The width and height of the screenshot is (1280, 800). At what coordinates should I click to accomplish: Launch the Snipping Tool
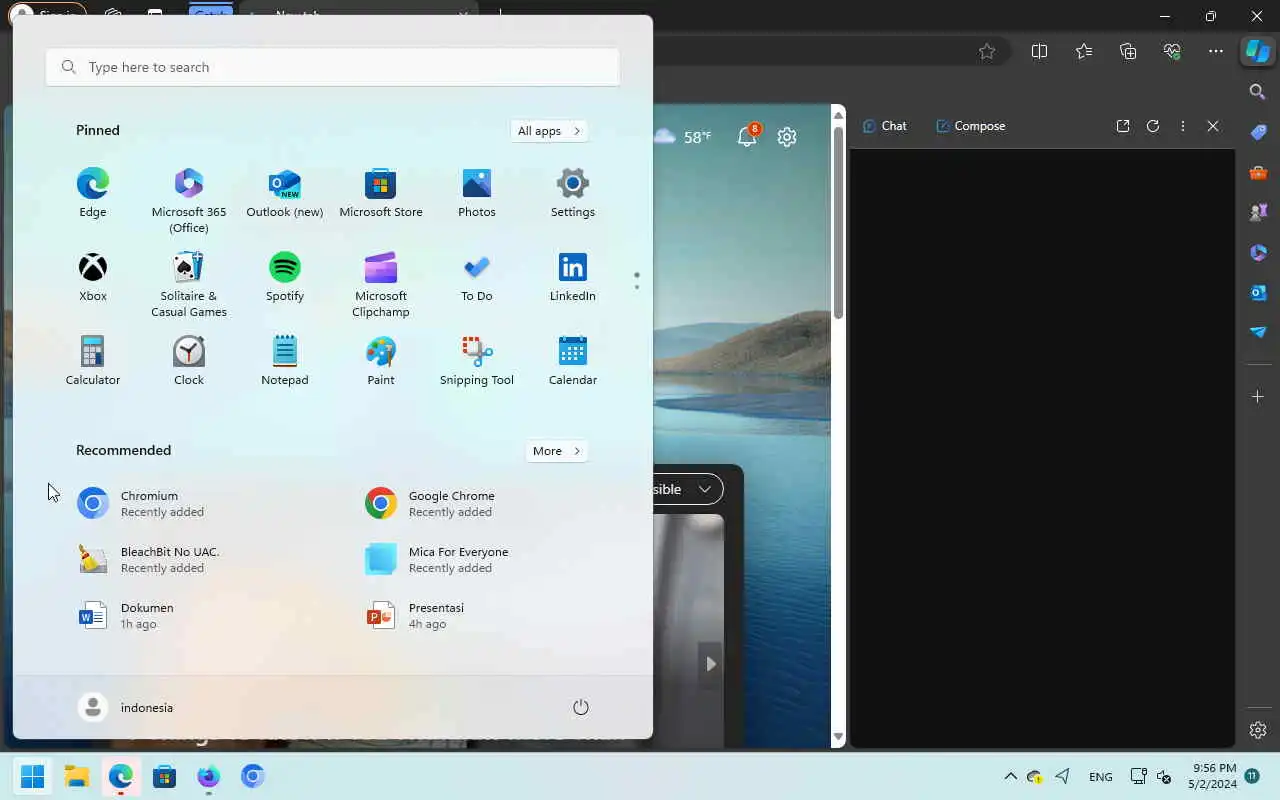(x=477, y=361)
